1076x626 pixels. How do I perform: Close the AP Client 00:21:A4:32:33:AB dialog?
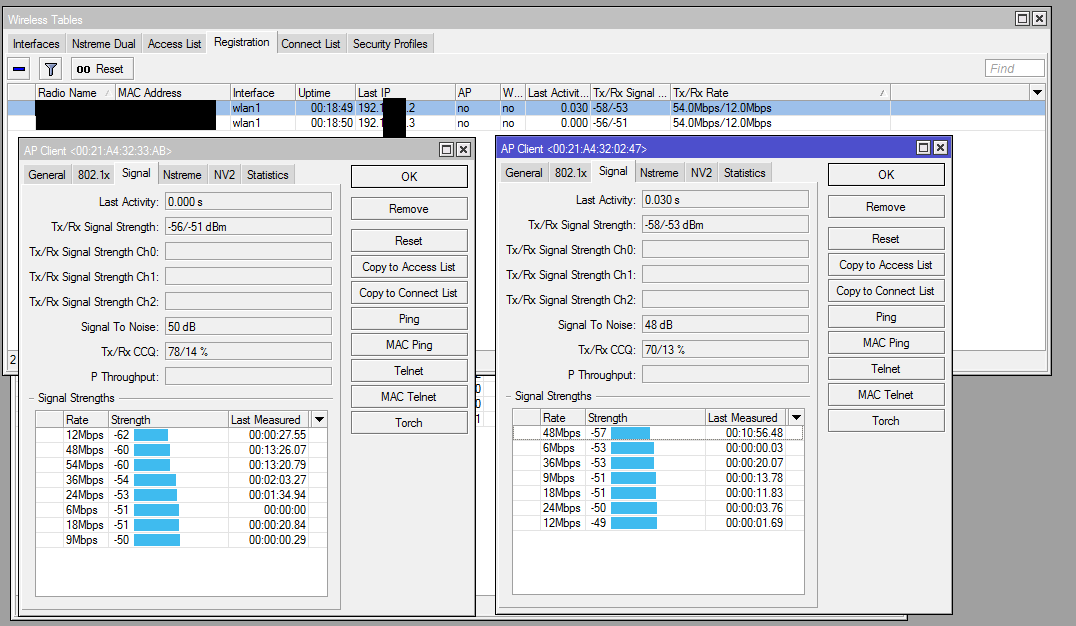[463, 149]
